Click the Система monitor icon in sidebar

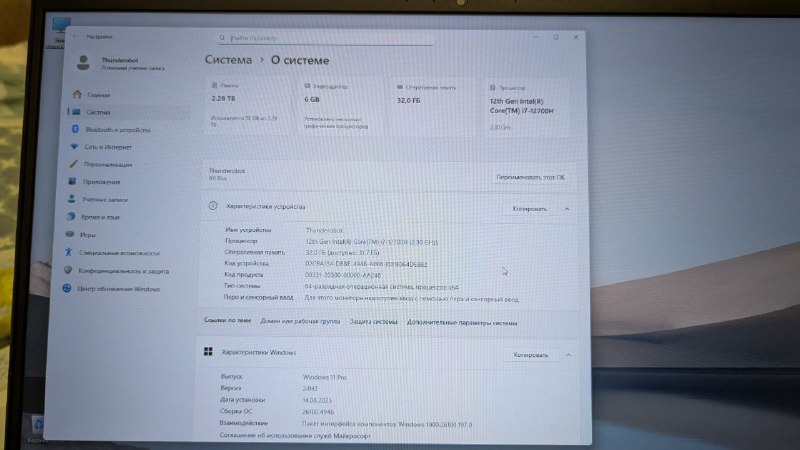coord(77,112)
